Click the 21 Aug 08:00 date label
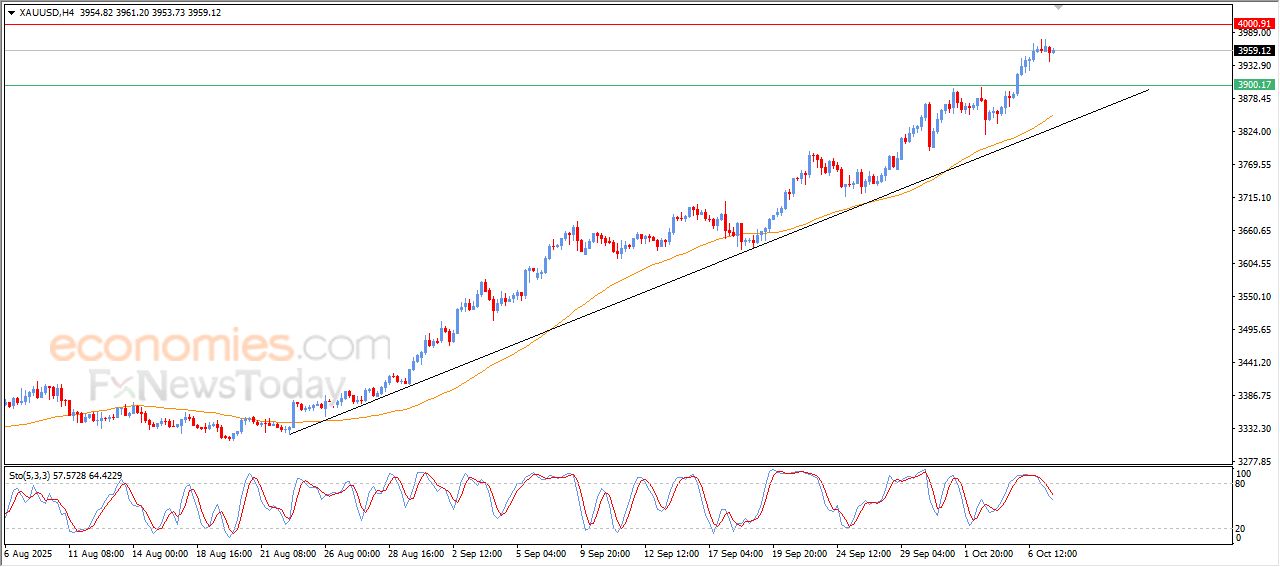The image size is (1280, 567). click(288, 553)
